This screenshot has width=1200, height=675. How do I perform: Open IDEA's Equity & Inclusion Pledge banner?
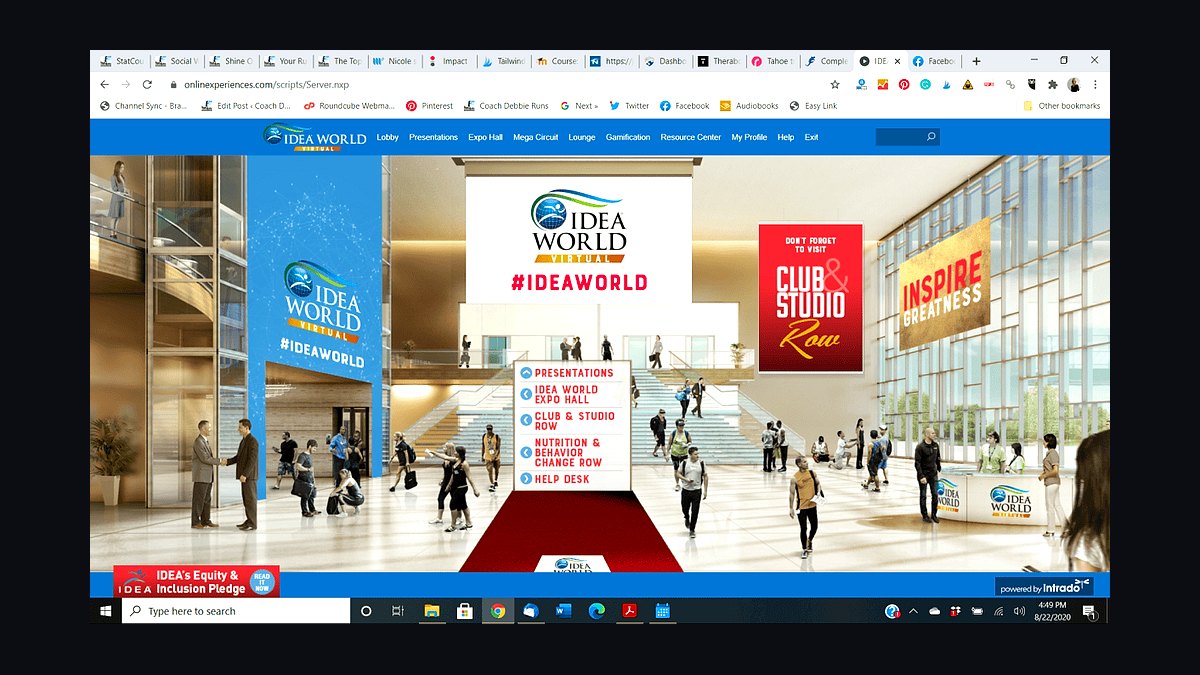[196, 582]
